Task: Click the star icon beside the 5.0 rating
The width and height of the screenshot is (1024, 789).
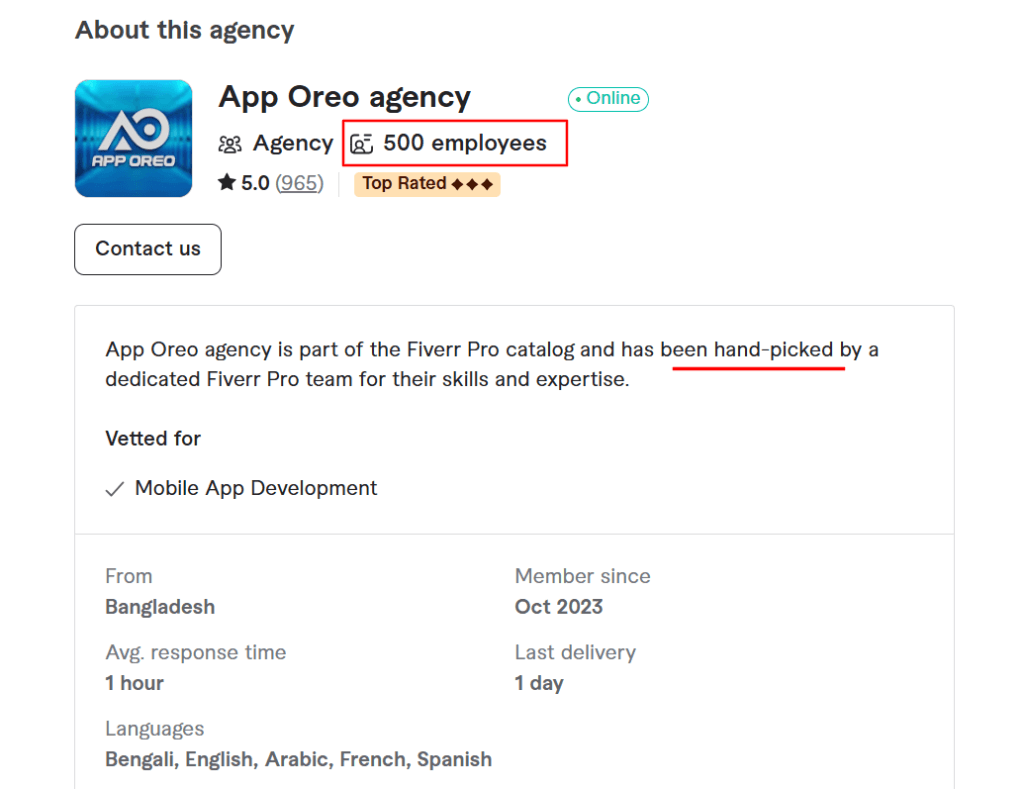Action: click(x=227, y=183)
